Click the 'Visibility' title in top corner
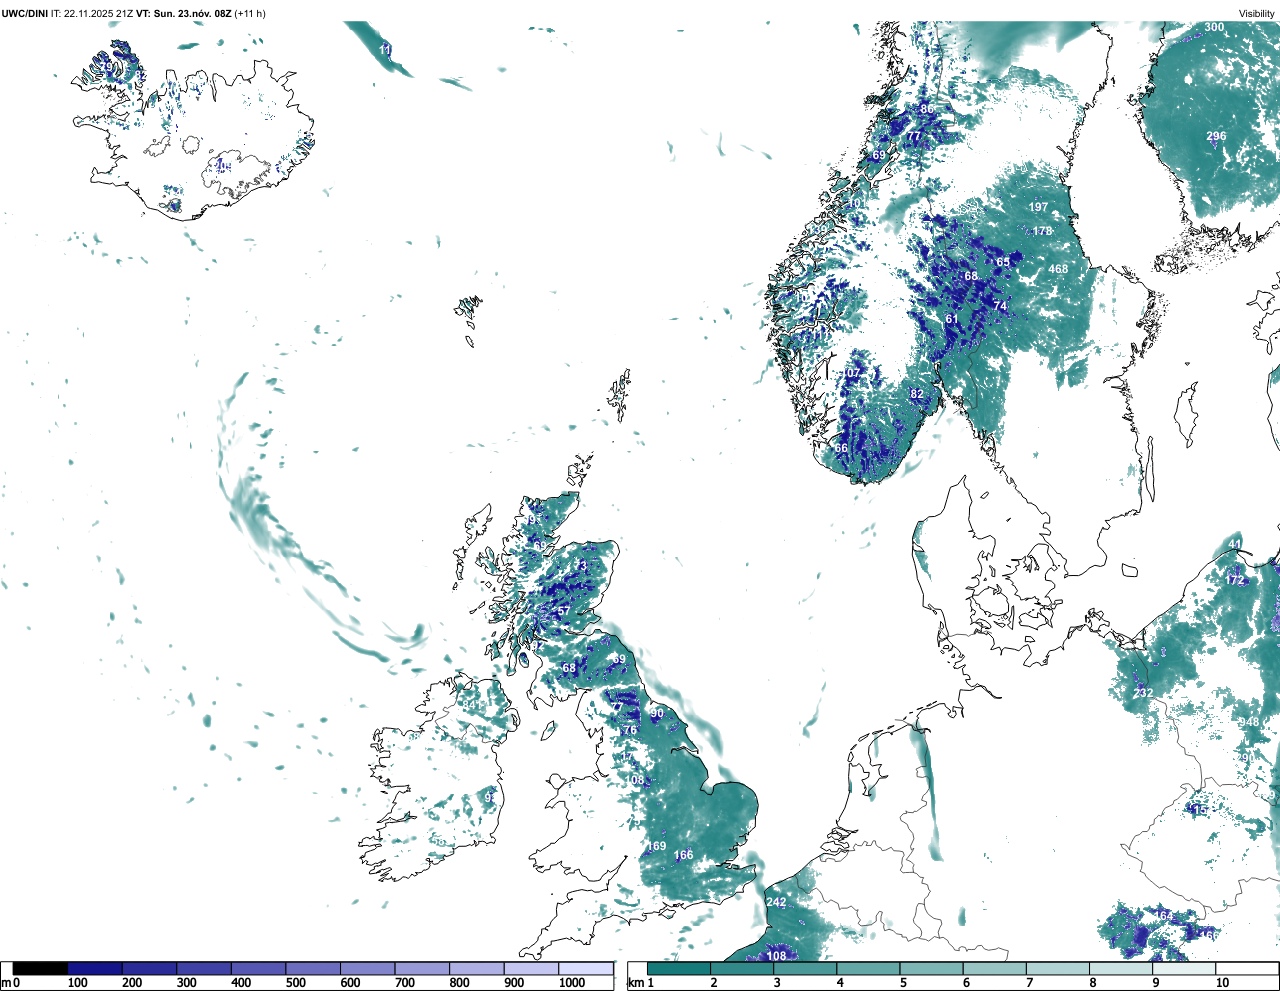 pos(1257,13)
